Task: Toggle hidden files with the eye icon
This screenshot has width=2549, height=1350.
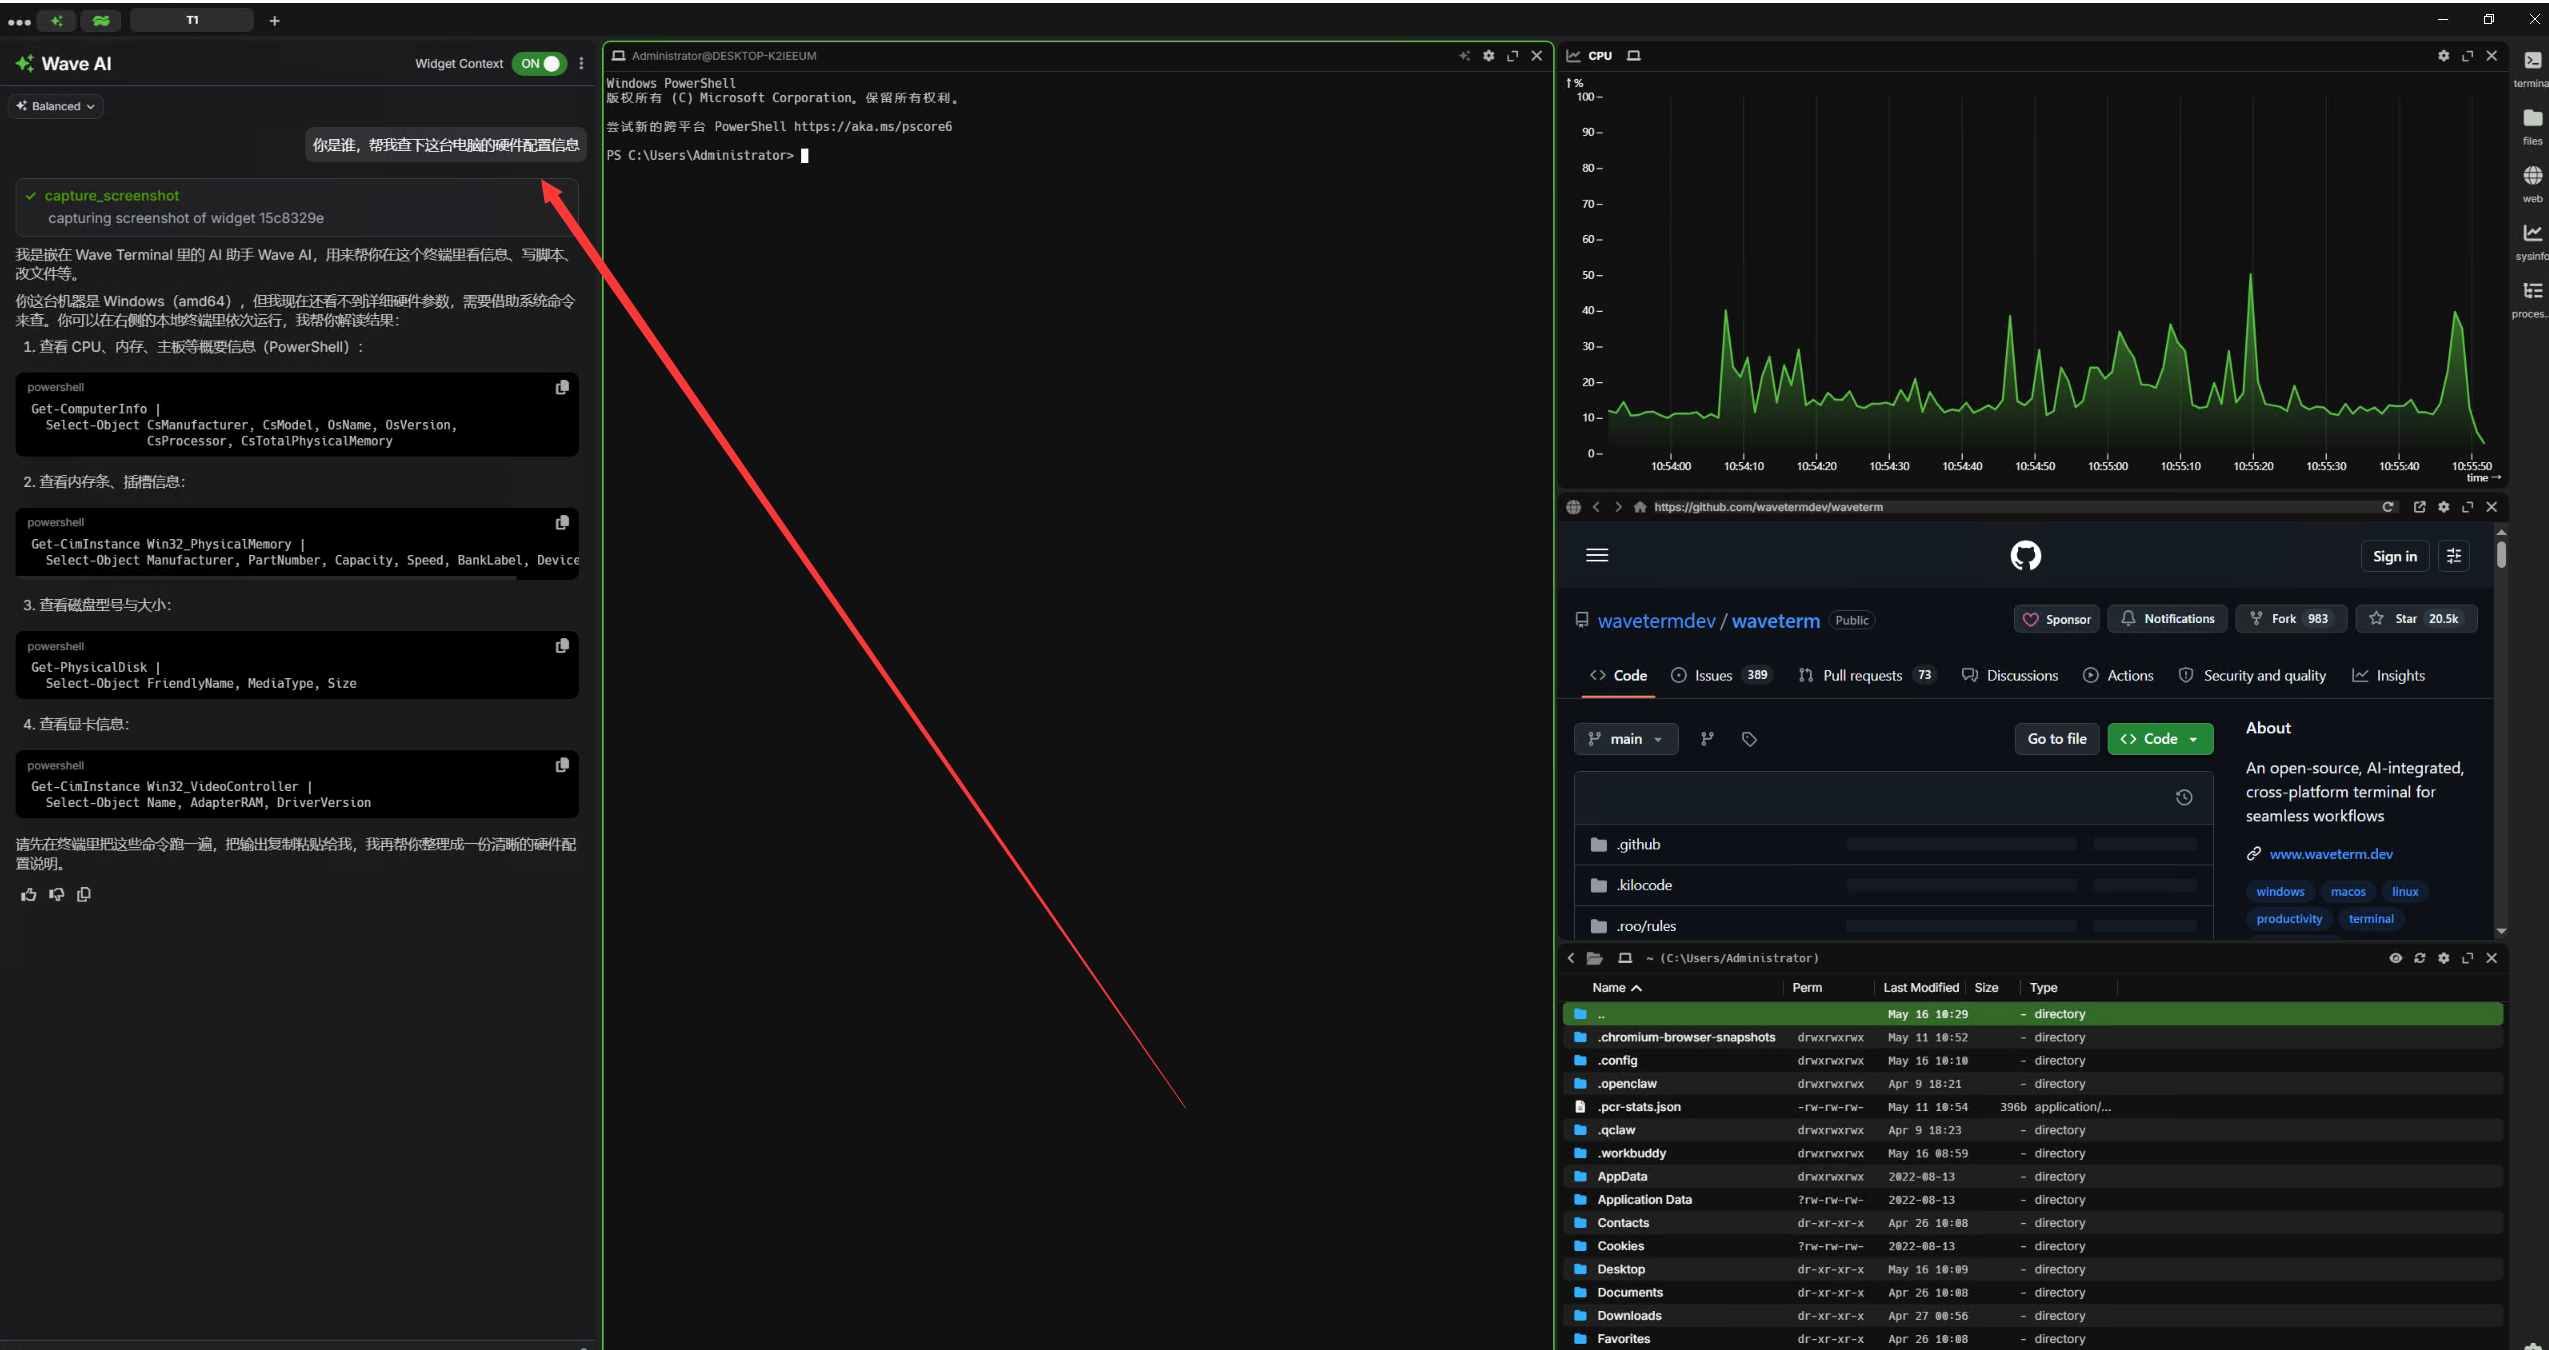Action: coord(2396,958)
